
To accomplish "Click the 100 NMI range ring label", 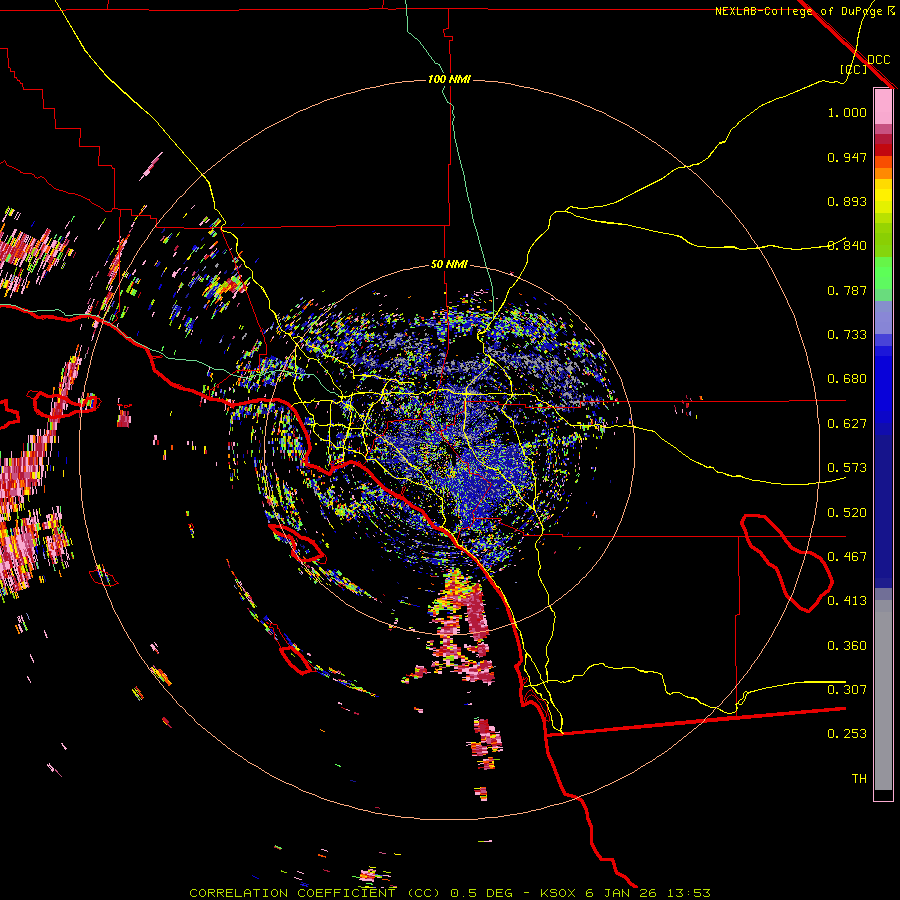I will pyautogui.click(x=449, y=79).
